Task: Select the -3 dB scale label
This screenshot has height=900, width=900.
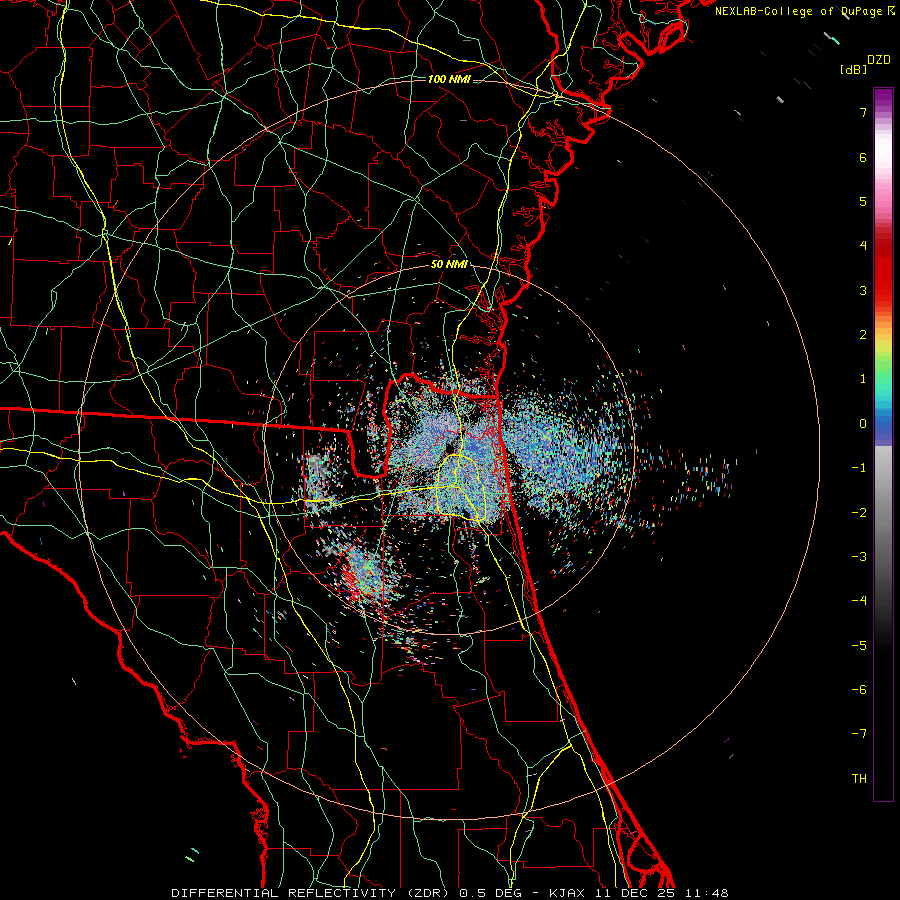Action: tap(859, 556)
